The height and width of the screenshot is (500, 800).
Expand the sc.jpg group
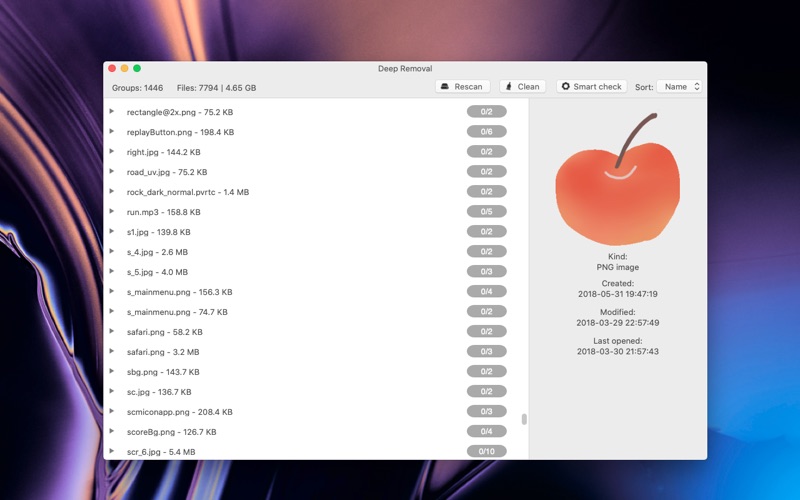pos(112,391)
